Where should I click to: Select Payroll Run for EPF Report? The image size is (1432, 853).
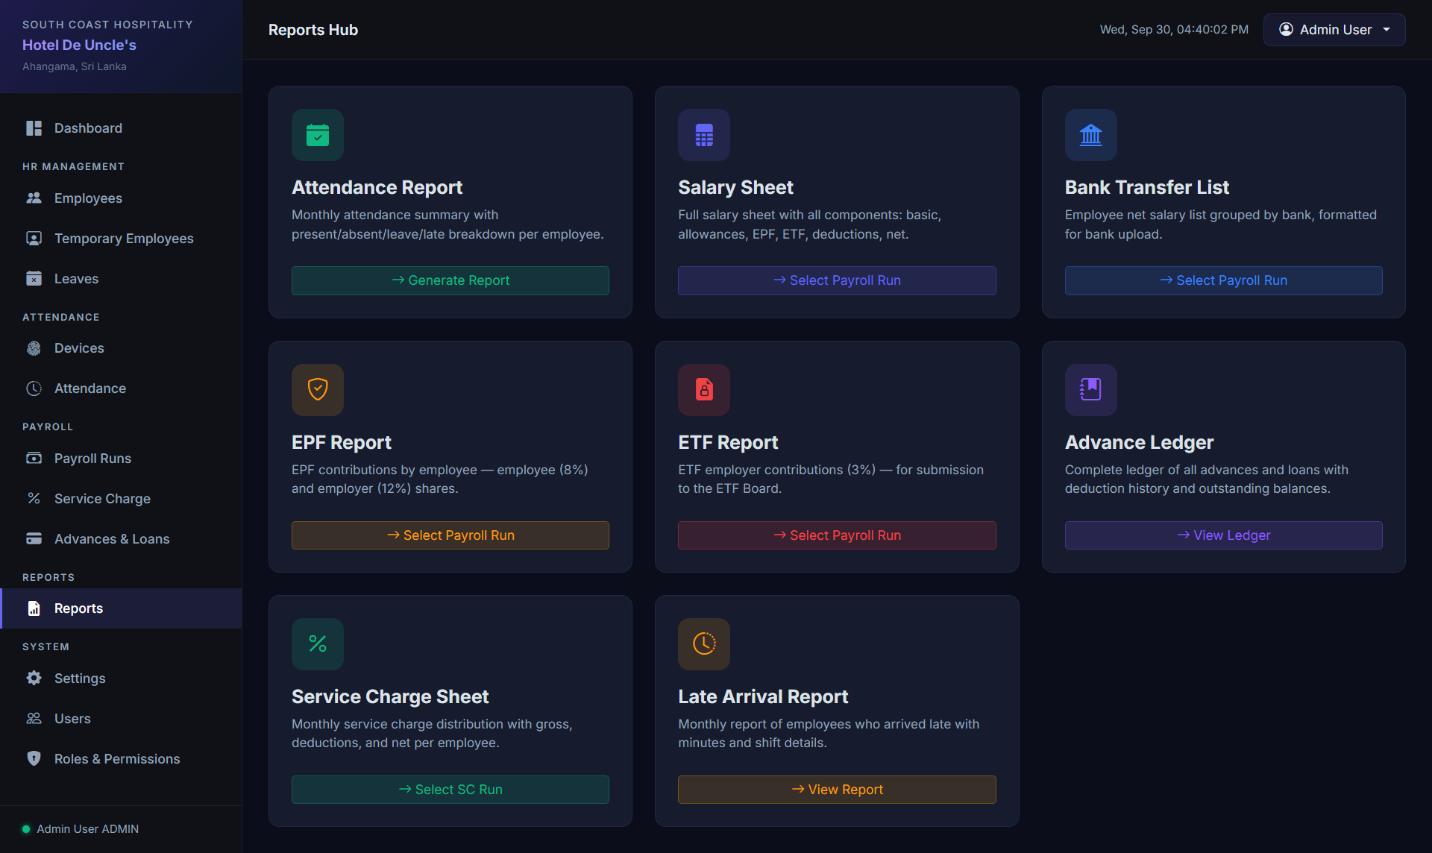click(x=450, y=535)
